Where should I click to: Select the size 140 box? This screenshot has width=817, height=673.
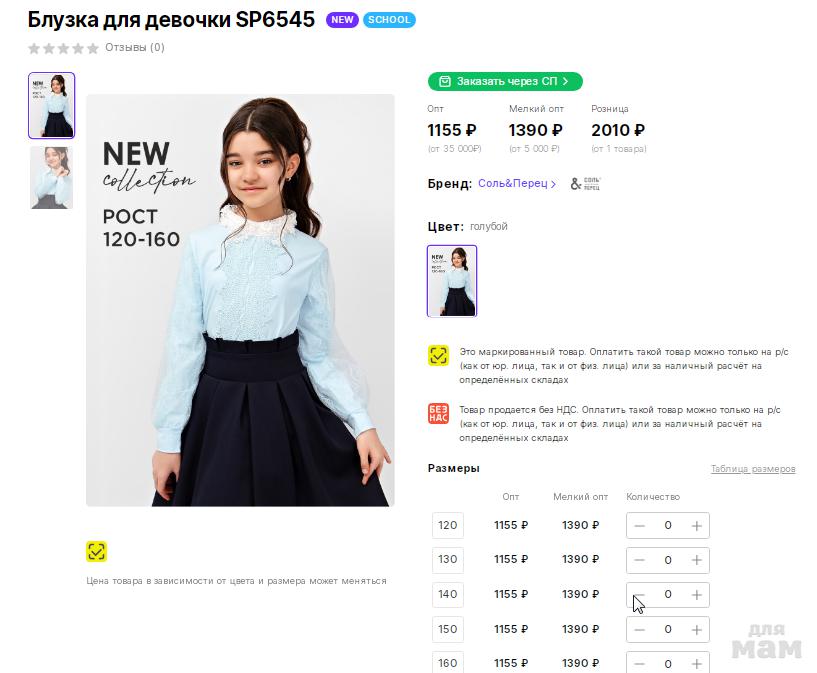click(448, 594)
